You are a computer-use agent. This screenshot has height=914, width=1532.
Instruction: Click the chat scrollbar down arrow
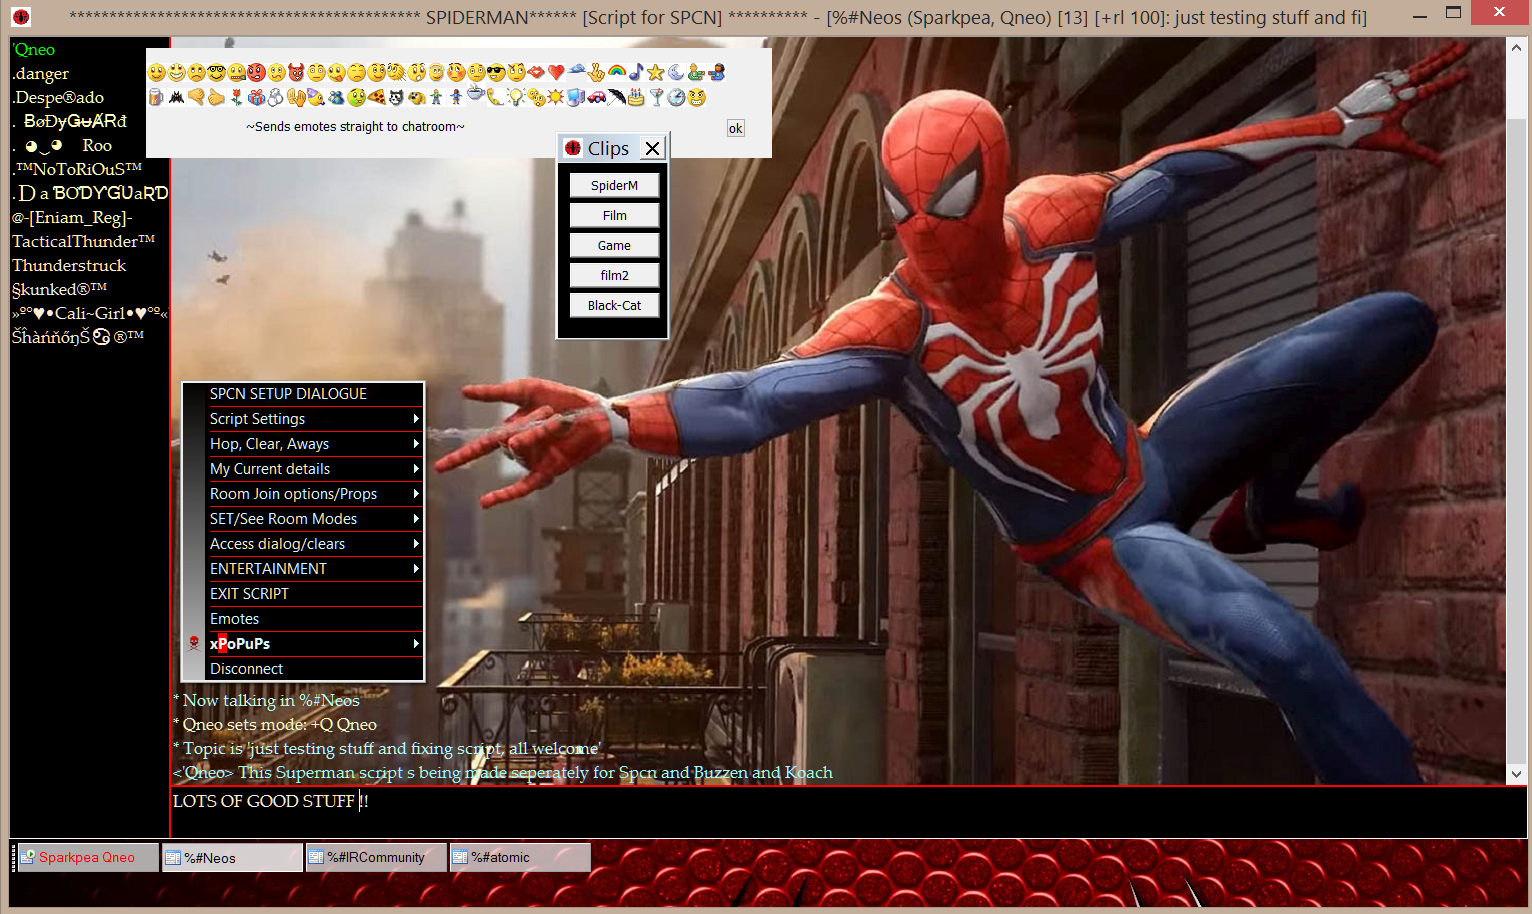click(1516, 774)
